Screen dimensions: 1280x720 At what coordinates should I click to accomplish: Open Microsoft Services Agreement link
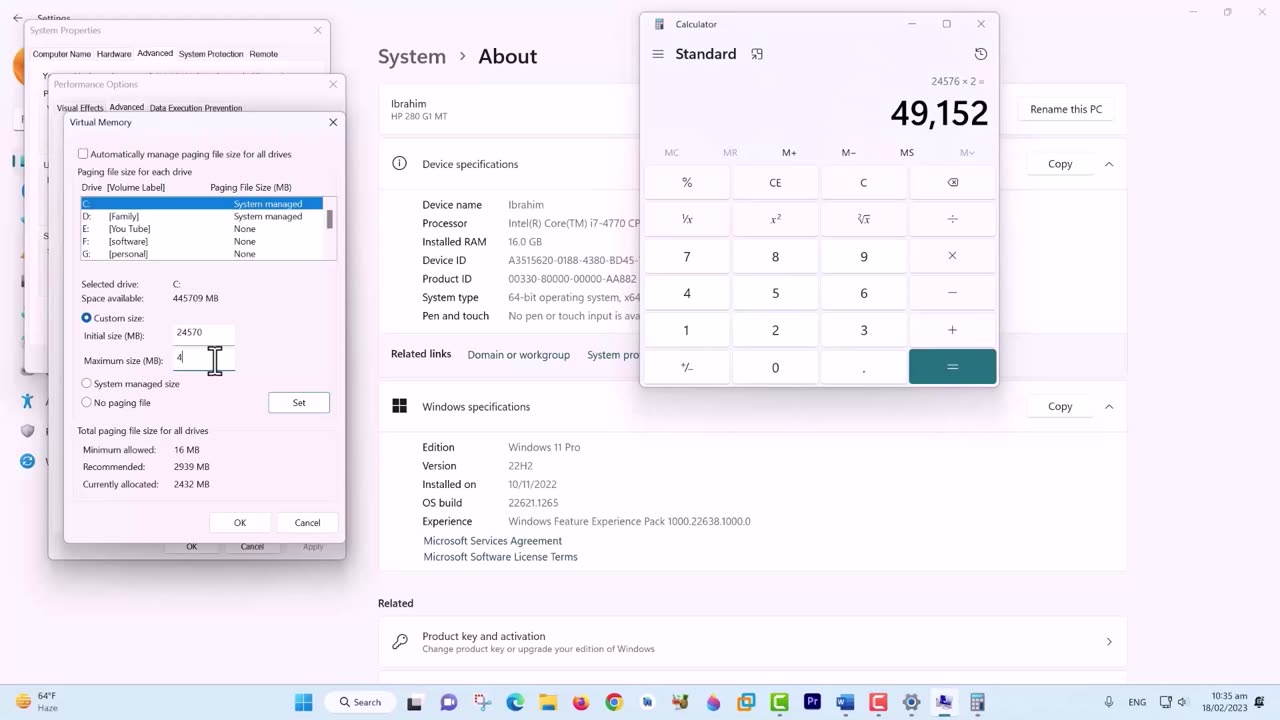coord(492,541)
